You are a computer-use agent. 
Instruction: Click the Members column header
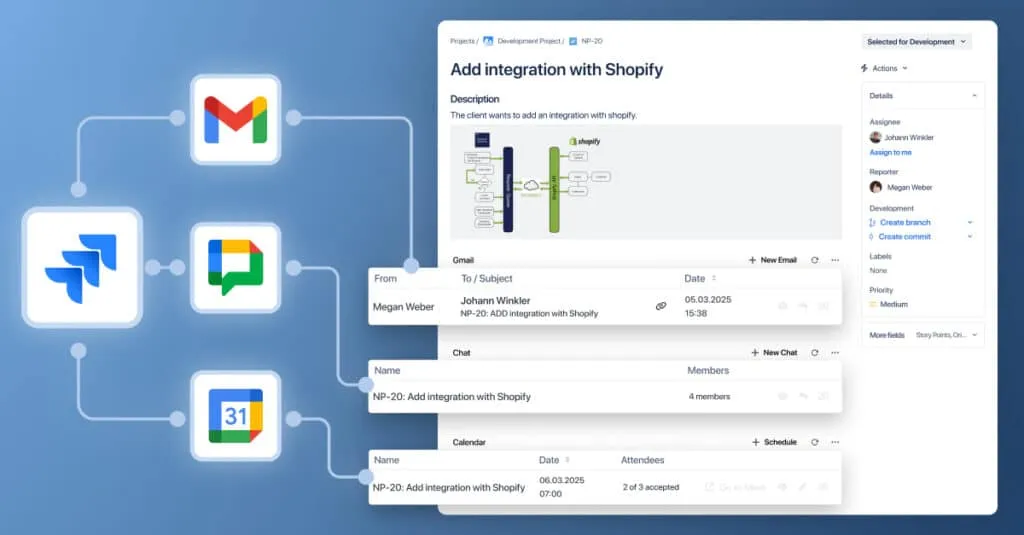(x=708, y=370)
